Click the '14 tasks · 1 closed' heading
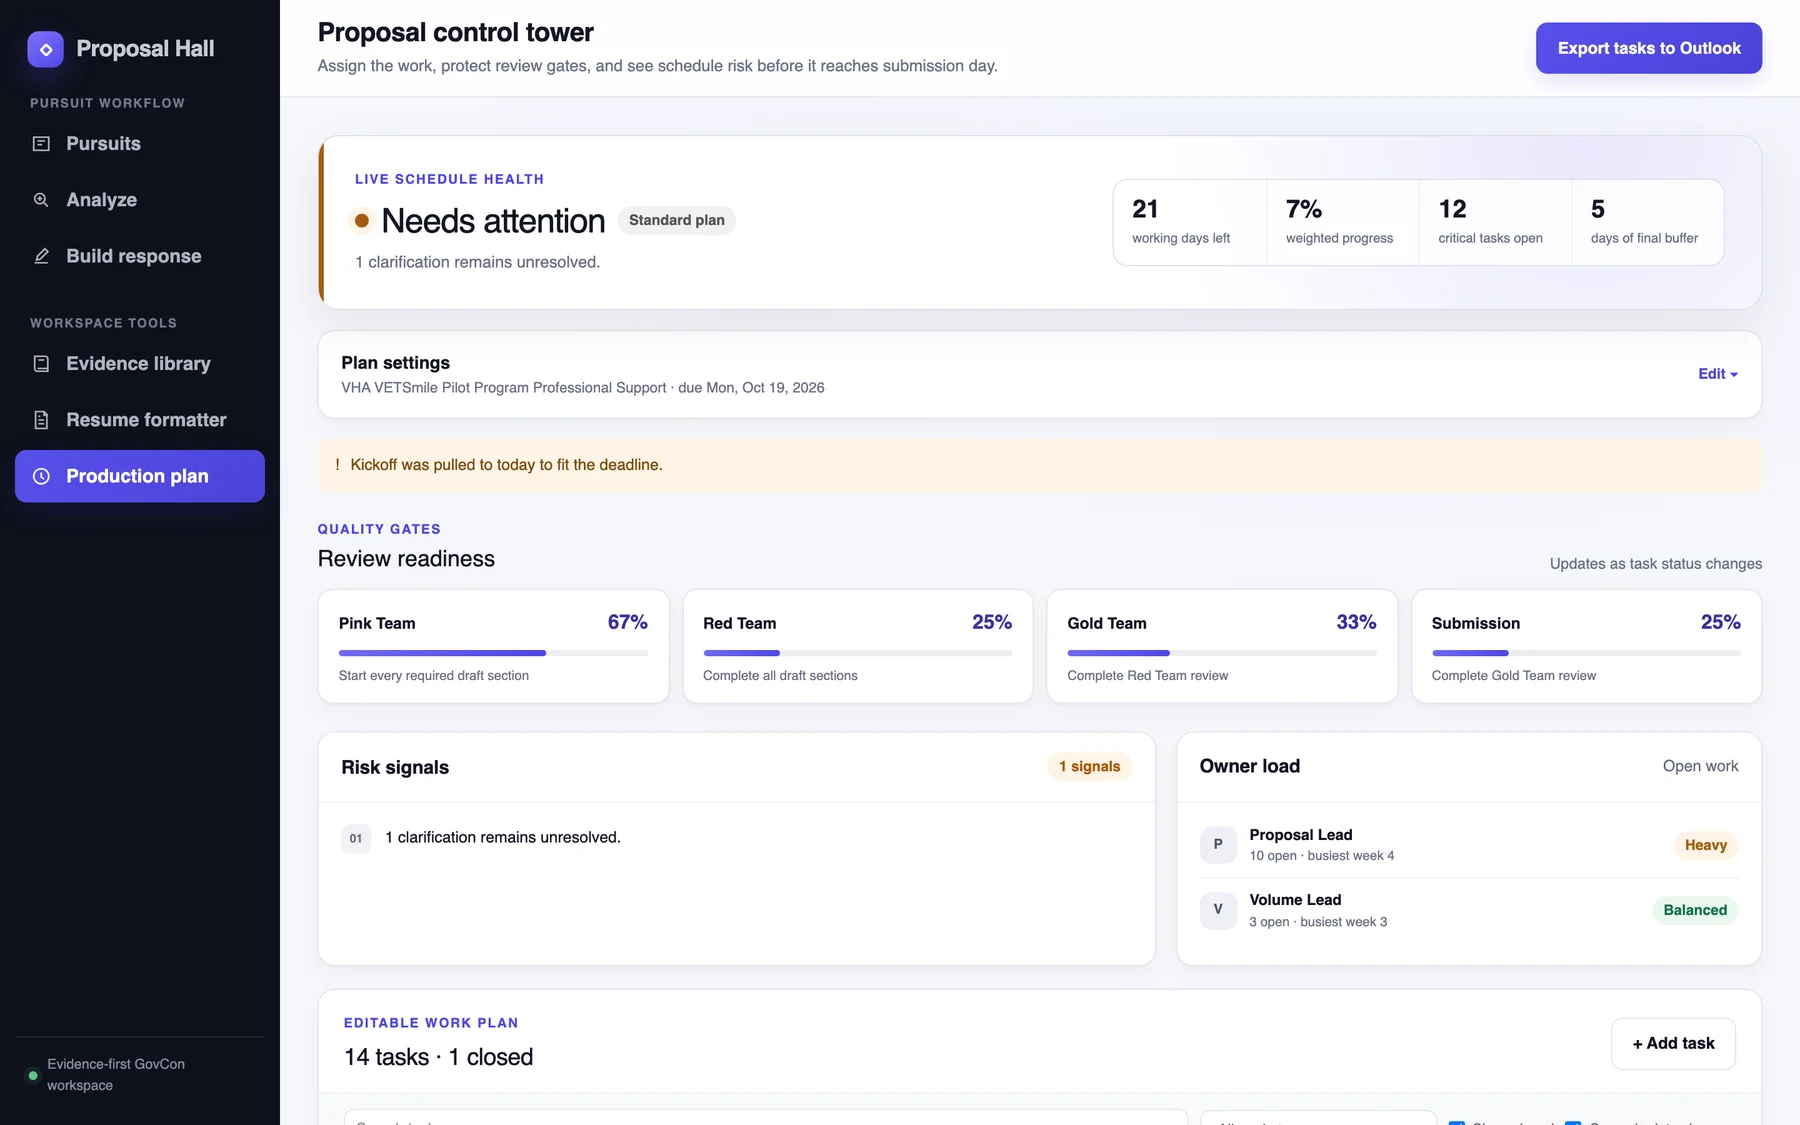The image size is (1800, 1125). (438, 1057)
